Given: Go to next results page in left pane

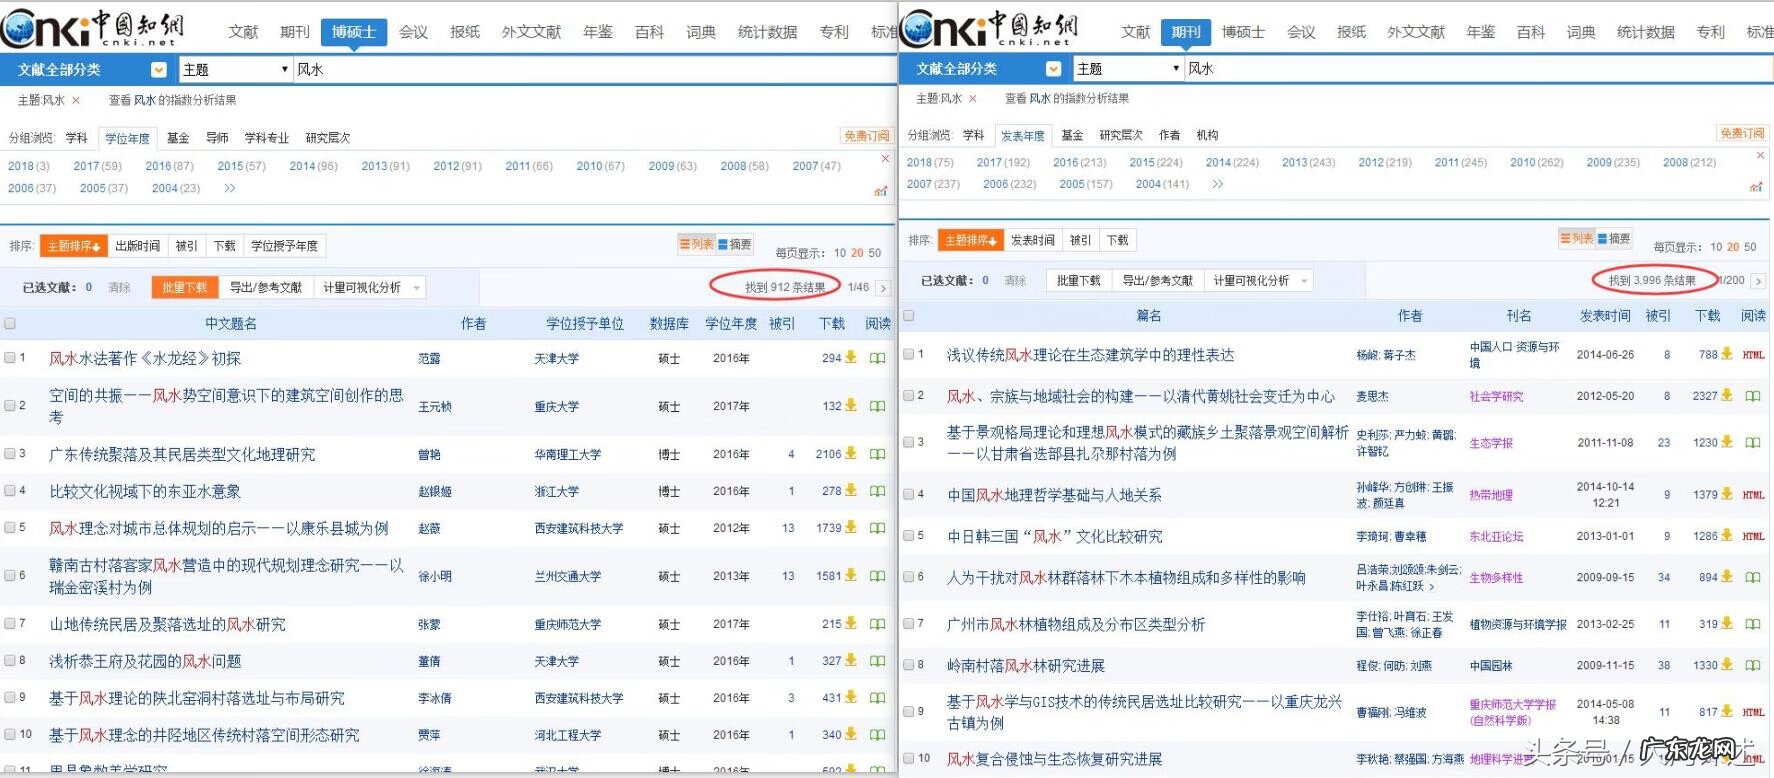Looking at the screenshot, I should tap(883, 288).
